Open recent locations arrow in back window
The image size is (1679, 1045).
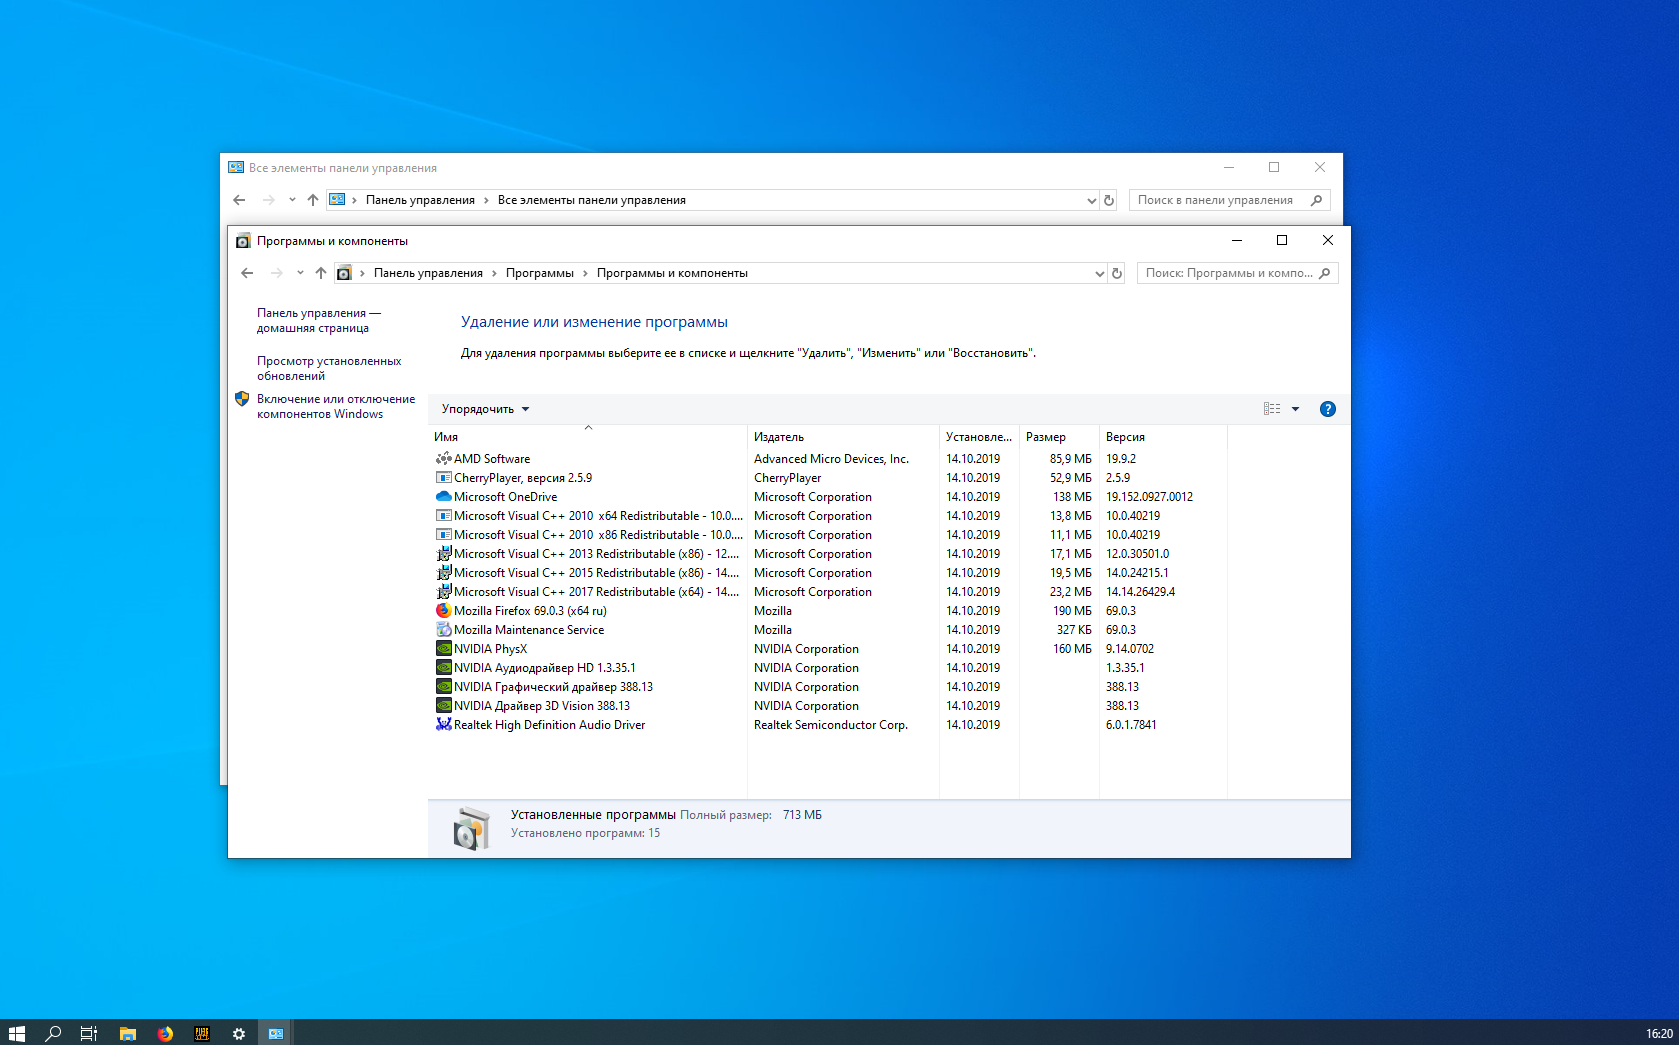[292, 200]
